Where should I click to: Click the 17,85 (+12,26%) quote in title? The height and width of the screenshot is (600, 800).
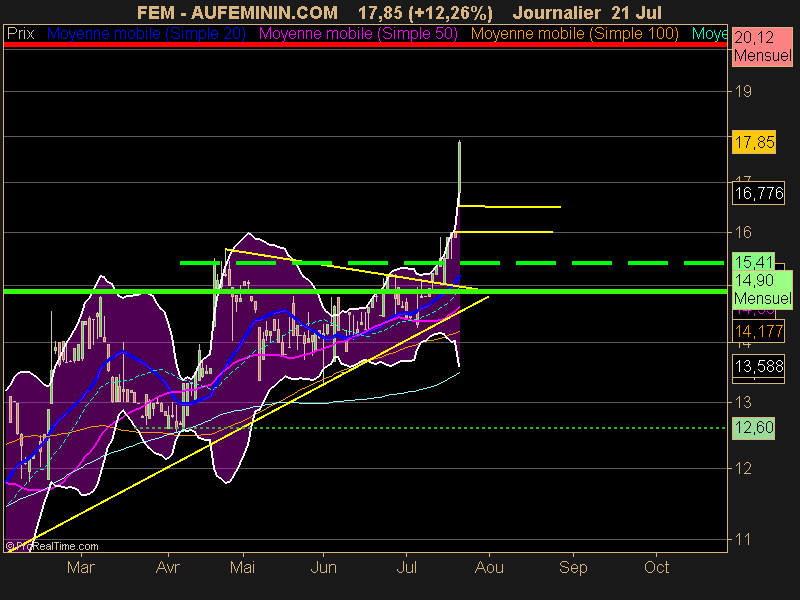pyautogui.click(x=426, y=12)
